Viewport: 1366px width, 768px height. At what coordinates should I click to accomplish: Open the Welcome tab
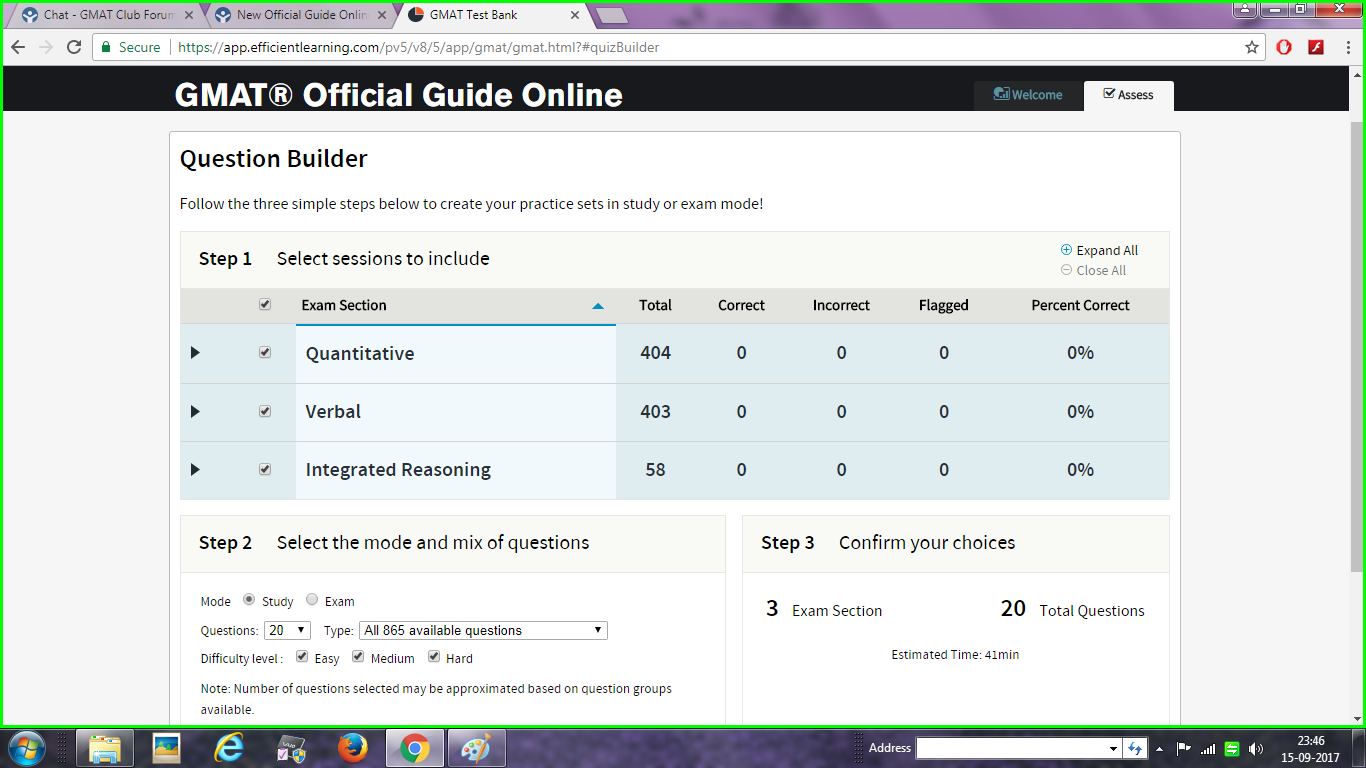click(x=1028, y=95)
